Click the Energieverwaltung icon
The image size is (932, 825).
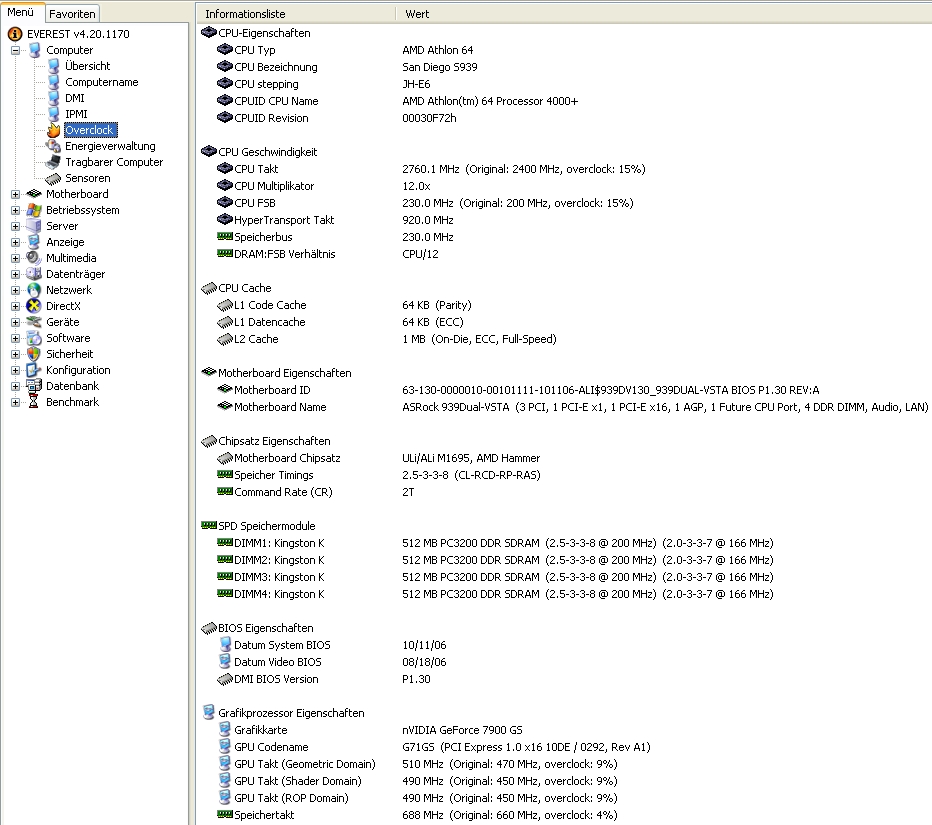click(53, 146)
